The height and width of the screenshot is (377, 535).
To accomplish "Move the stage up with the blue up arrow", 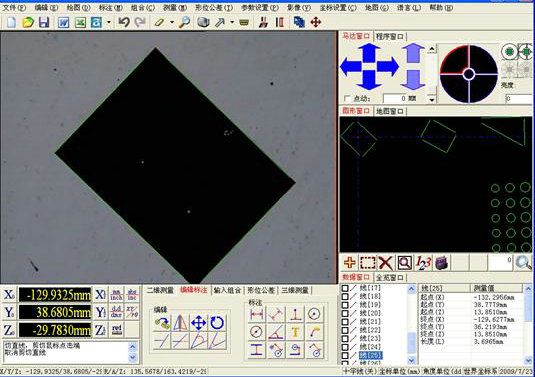I will [x=369, y=53].
